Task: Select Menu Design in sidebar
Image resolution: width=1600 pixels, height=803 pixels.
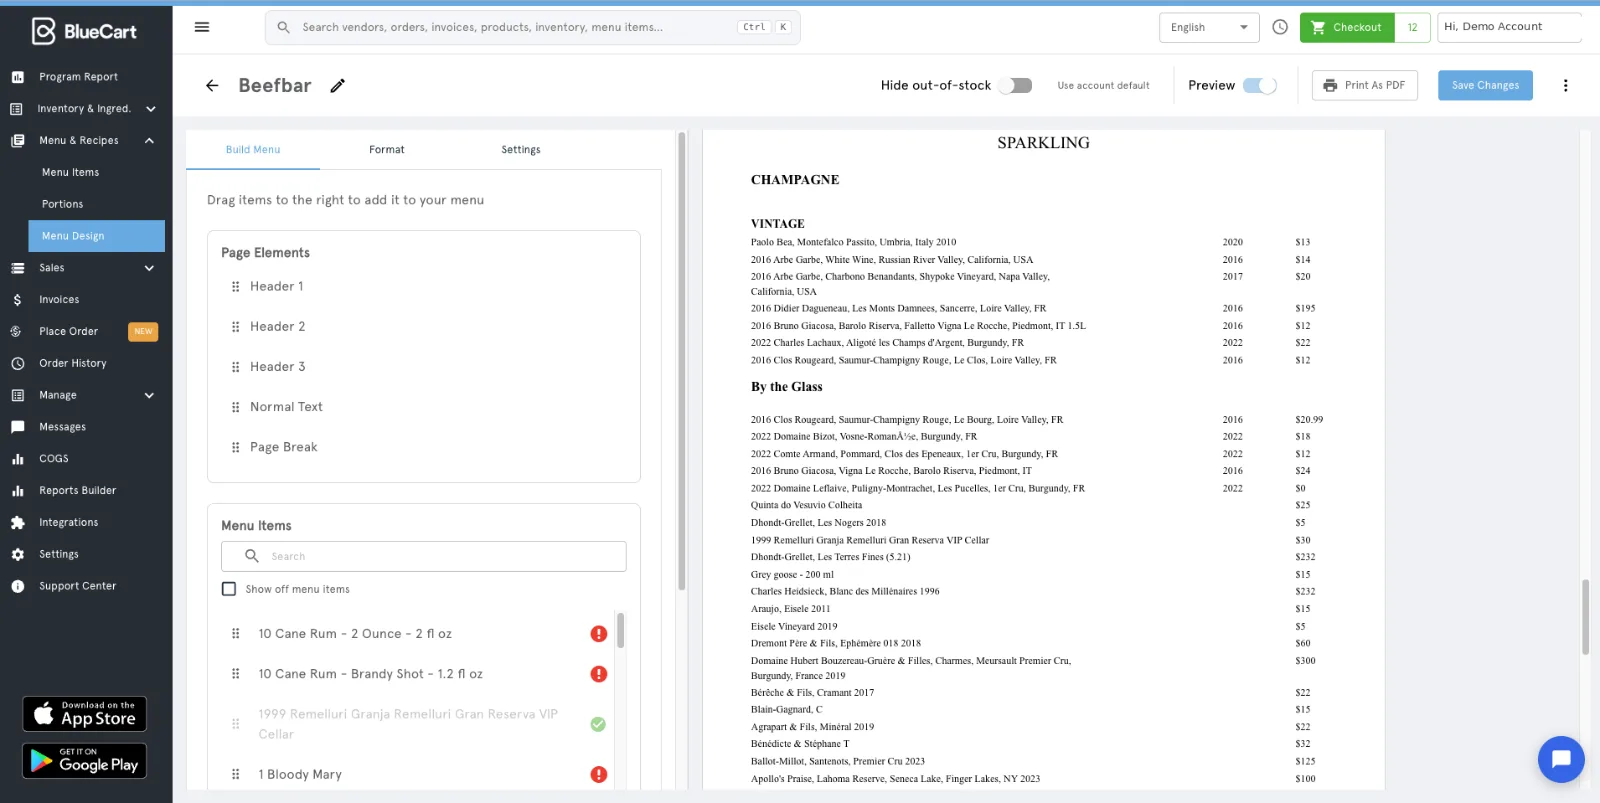Action: click(96, 236)
